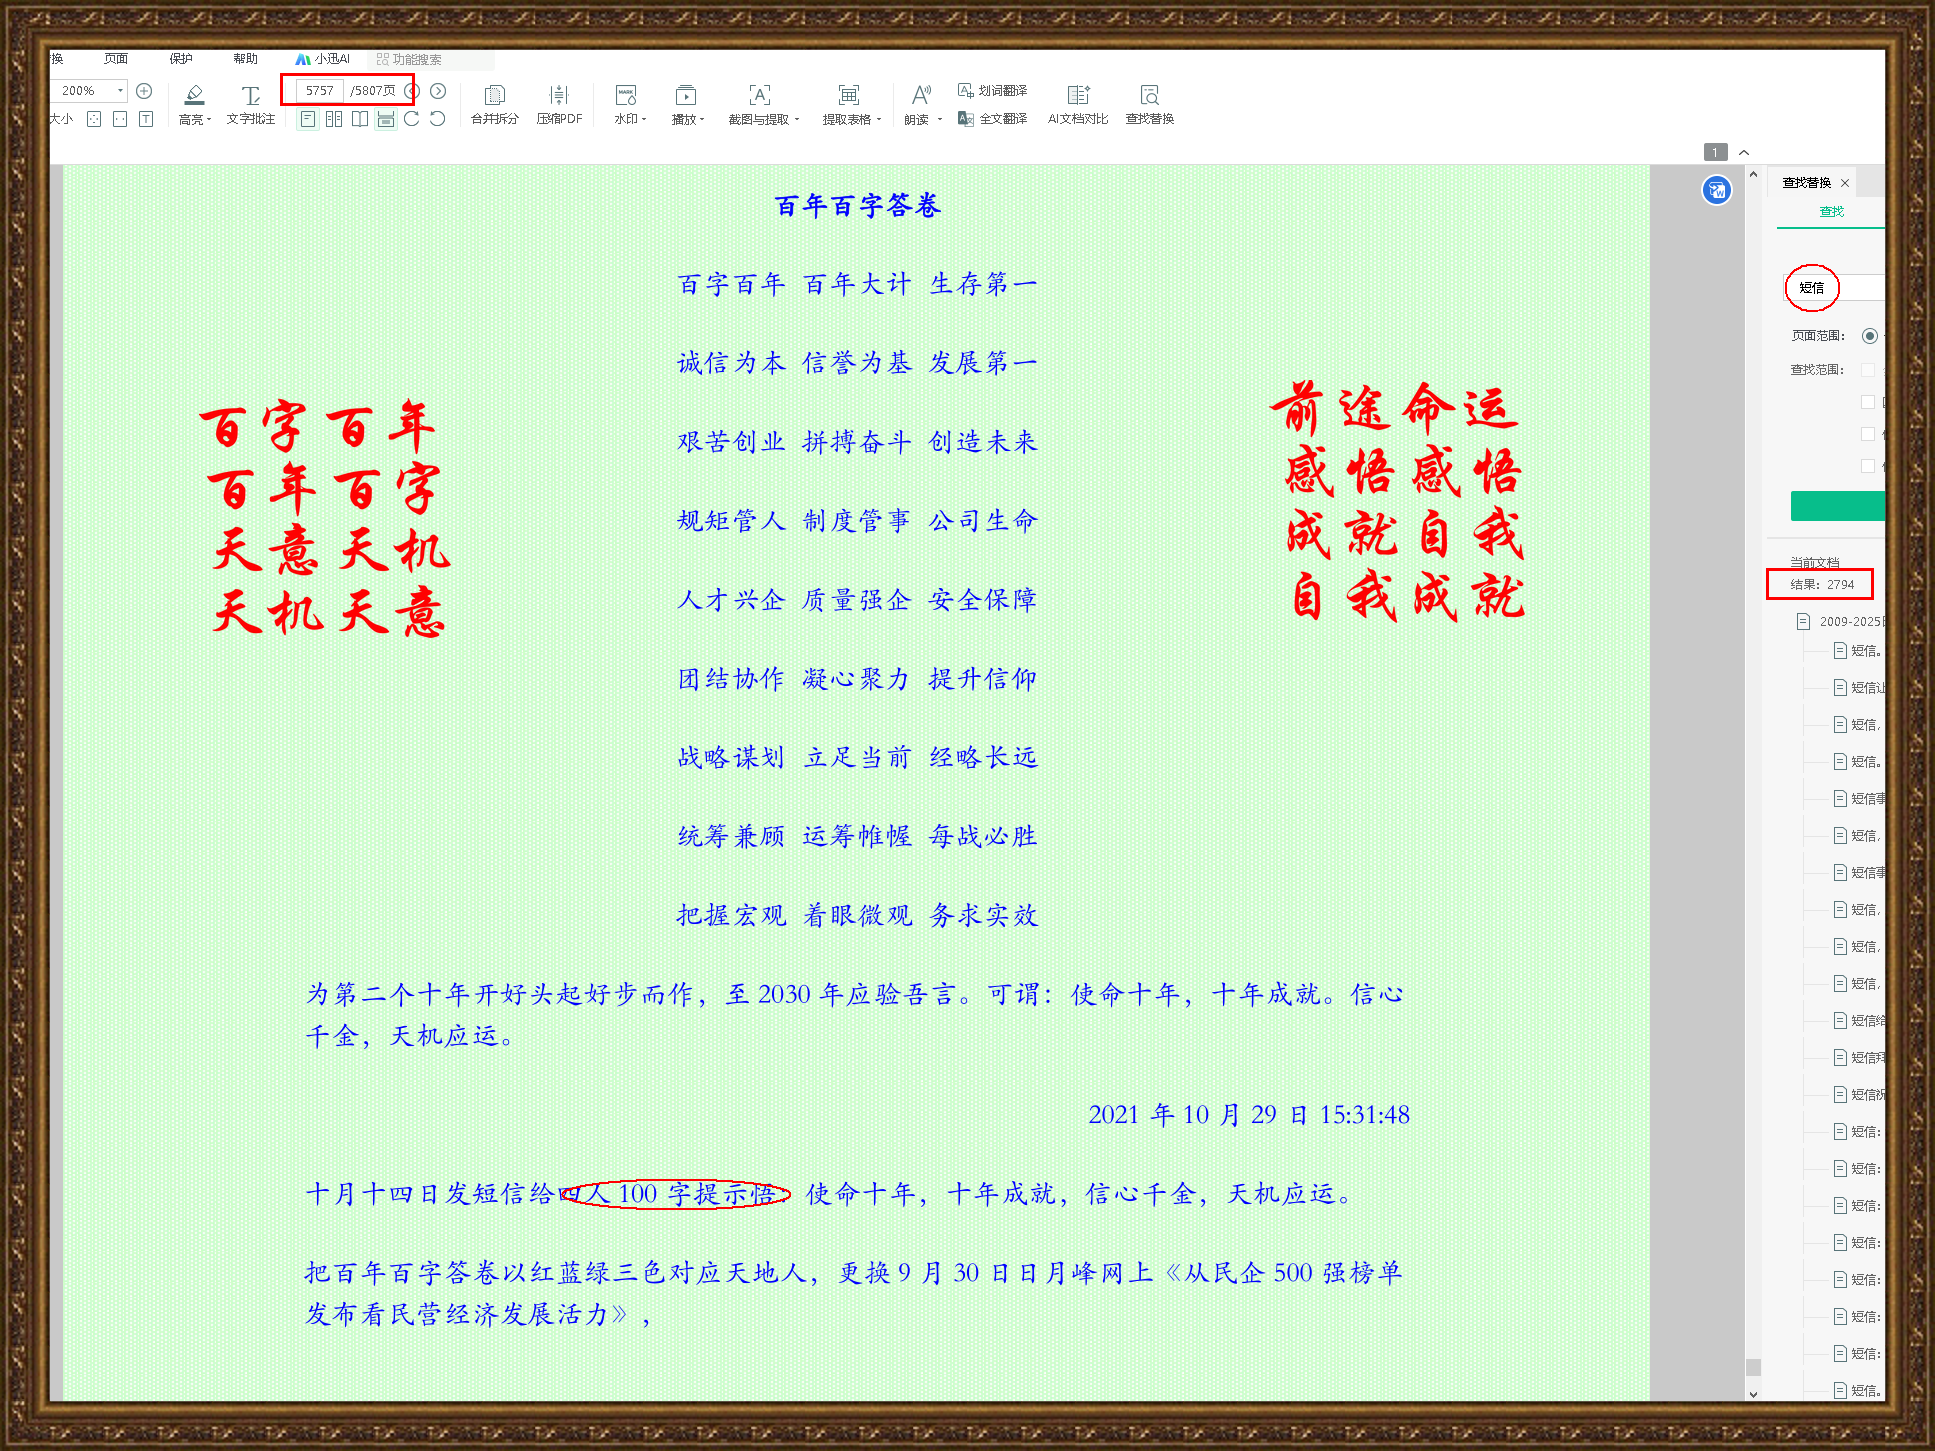Go to the next page arrow
The image size is (1935, 1451).
[438, 91]
